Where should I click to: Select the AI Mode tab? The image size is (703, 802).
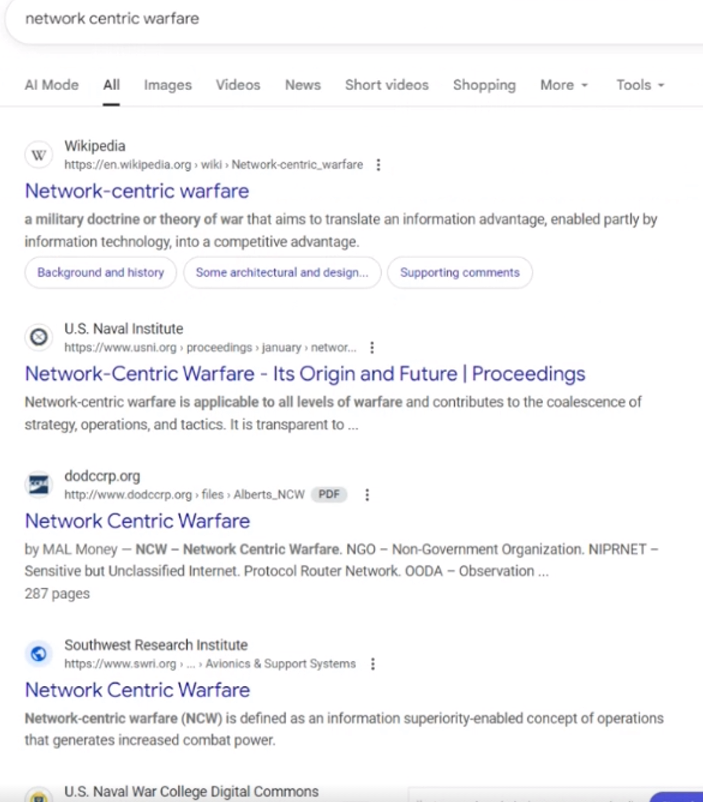[51, 85]
